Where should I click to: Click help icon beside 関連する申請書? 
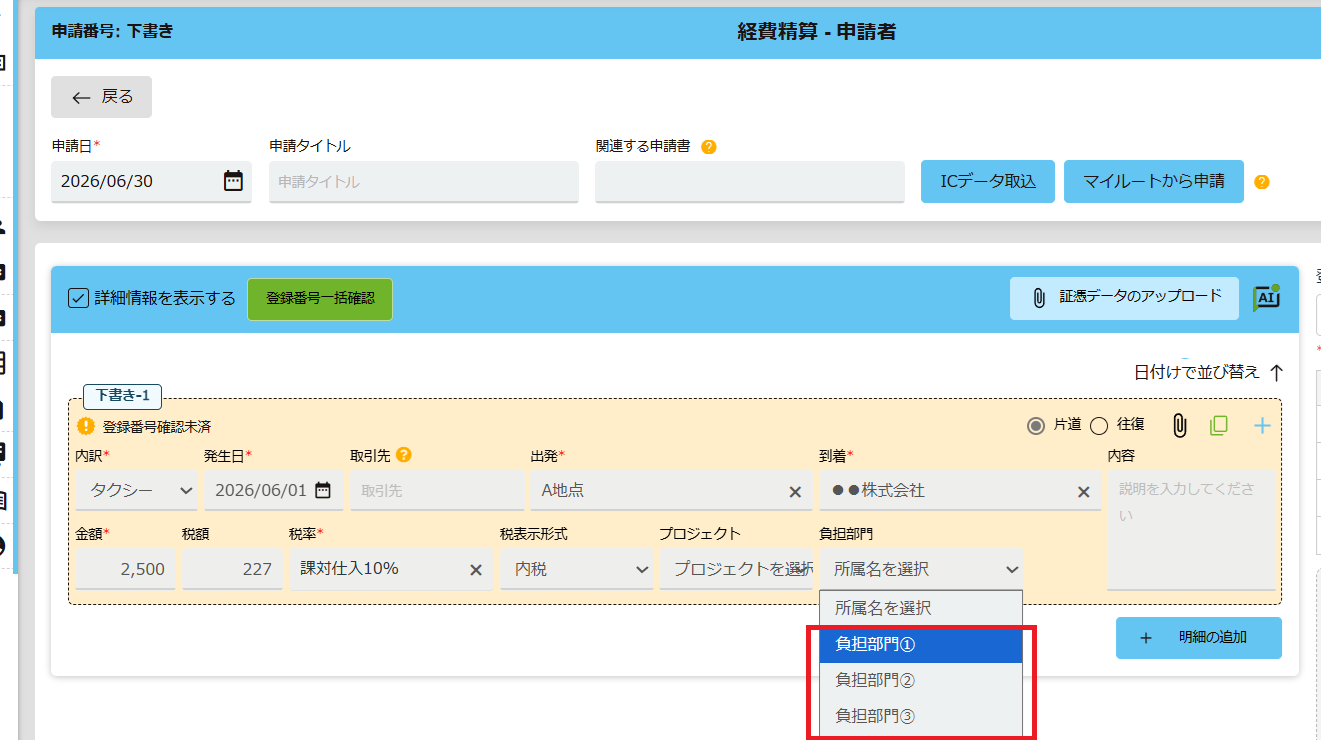(708, 147)
